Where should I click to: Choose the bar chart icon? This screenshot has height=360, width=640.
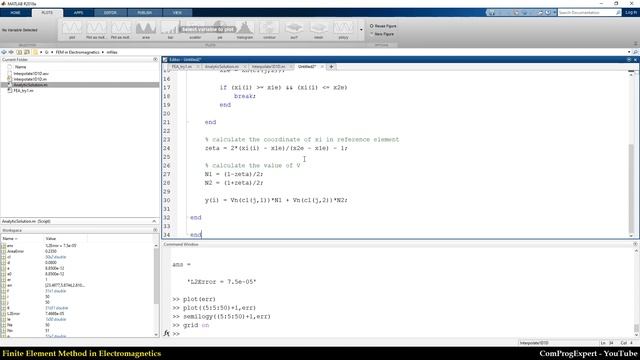pyautogui.click(x=170, y=30)
